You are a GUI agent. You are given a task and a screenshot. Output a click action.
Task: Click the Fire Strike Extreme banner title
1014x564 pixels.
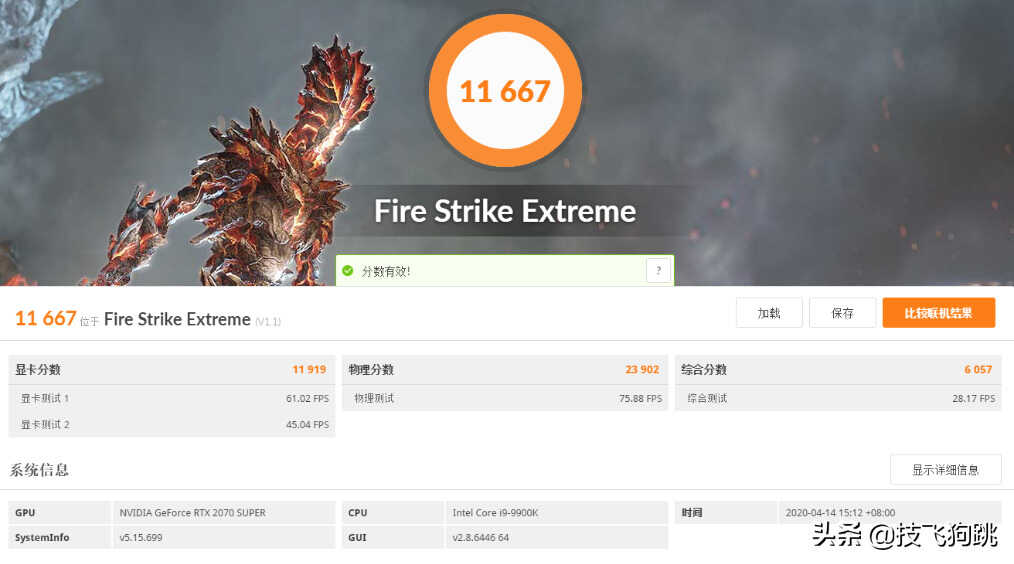(x=505, y=211)
